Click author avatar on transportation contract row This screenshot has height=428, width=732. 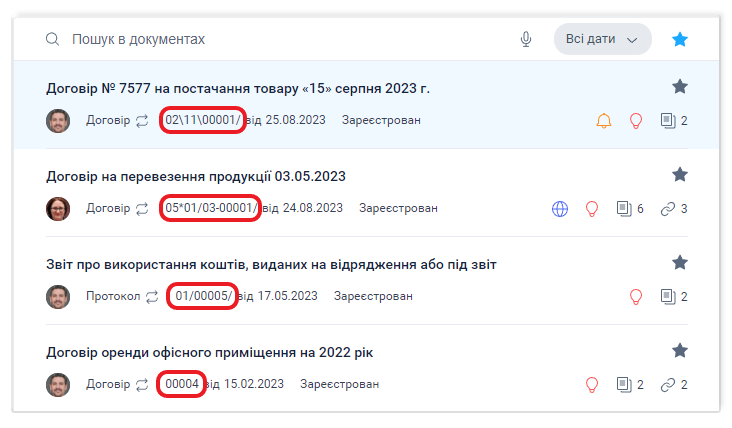tap(58, 209)
